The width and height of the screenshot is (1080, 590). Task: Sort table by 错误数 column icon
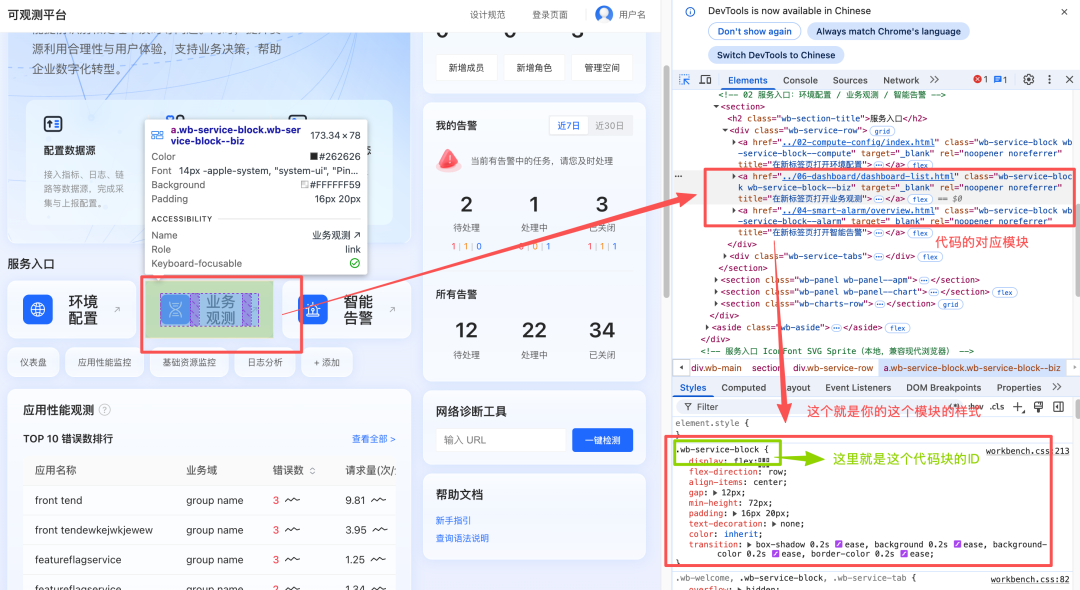tap(313, 471)
